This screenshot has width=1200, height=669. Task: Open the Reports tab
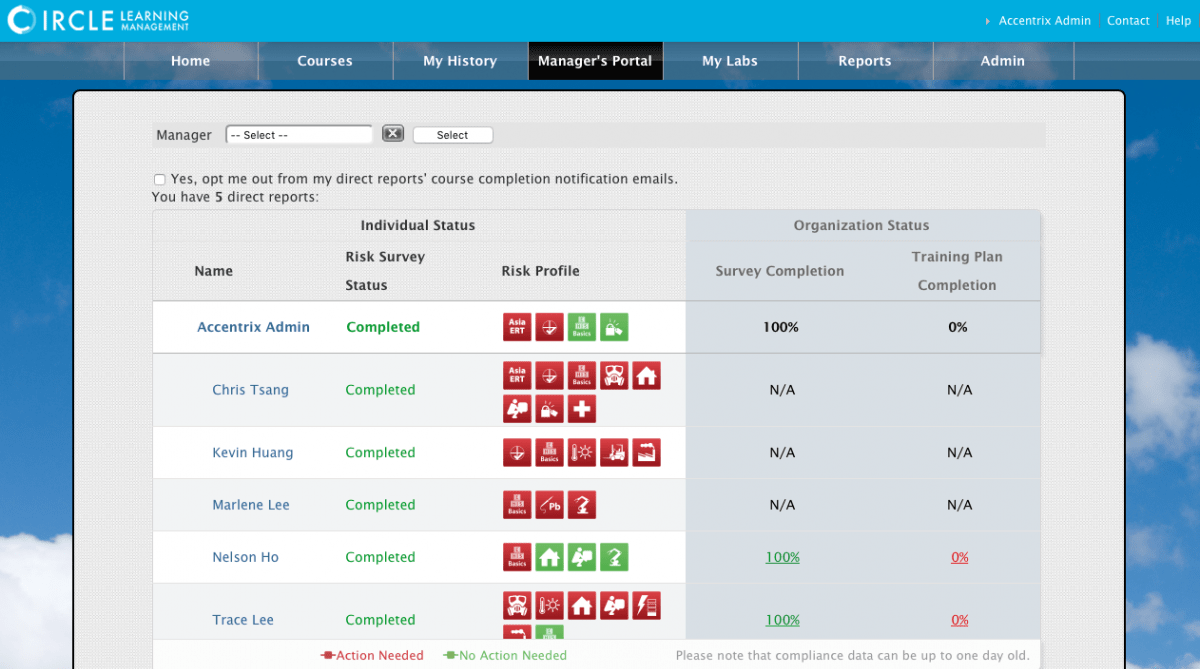[x=864, y=61]
